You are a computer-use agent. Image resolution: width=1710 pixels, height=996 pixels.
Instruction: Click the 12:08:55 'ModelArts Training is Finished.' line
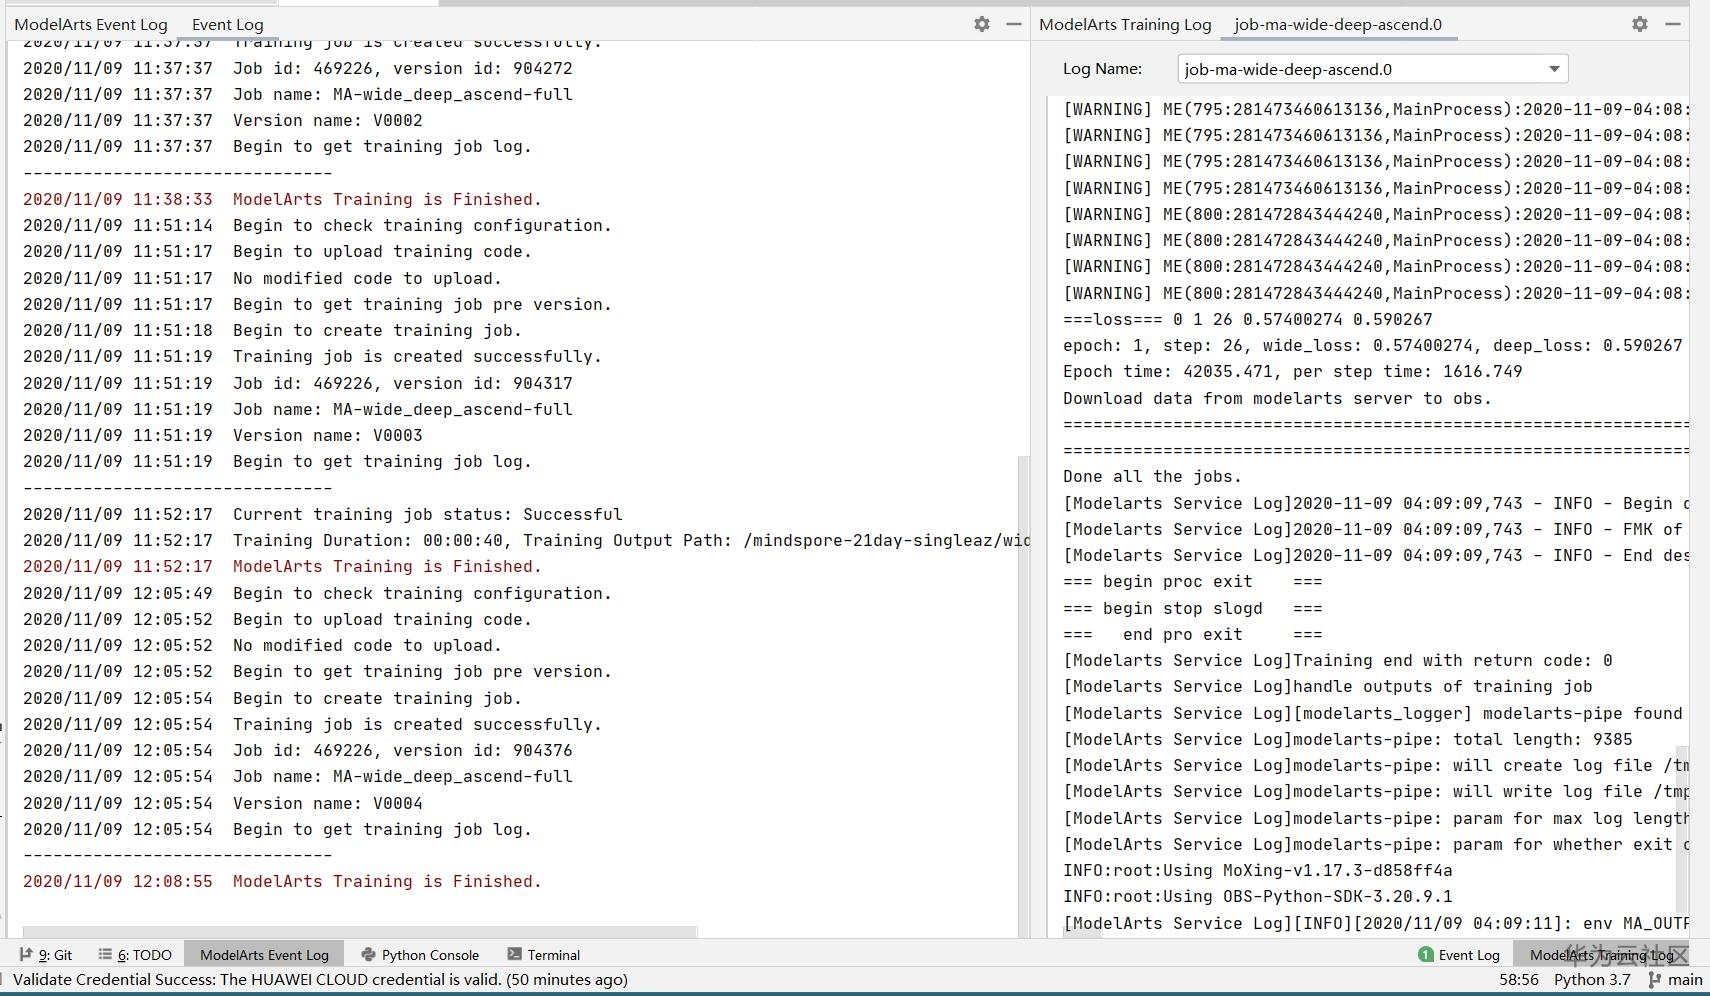point(282,881)
